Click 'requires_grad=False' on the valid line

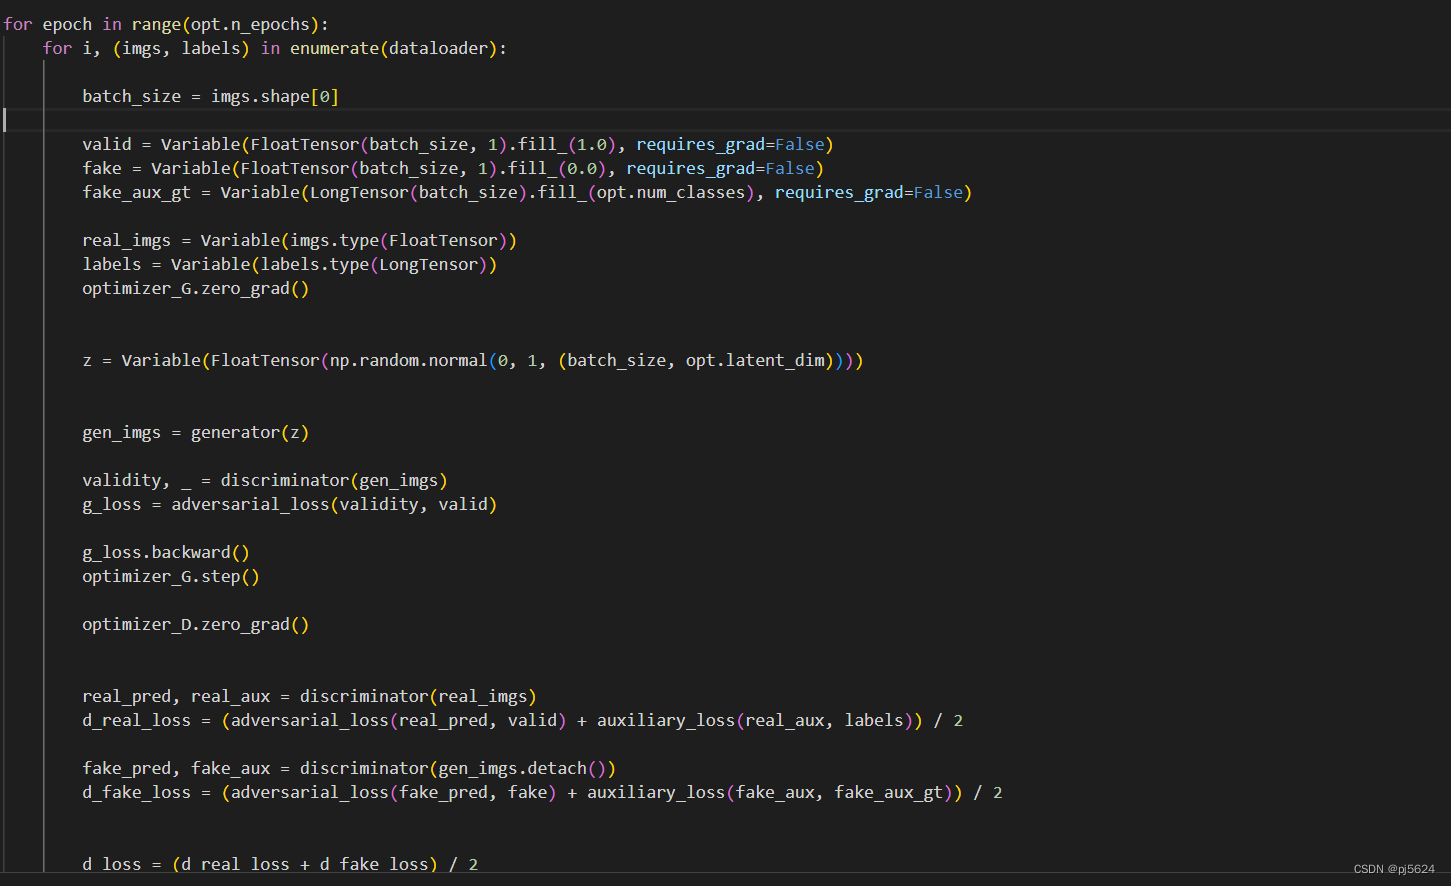coord(730,144)
